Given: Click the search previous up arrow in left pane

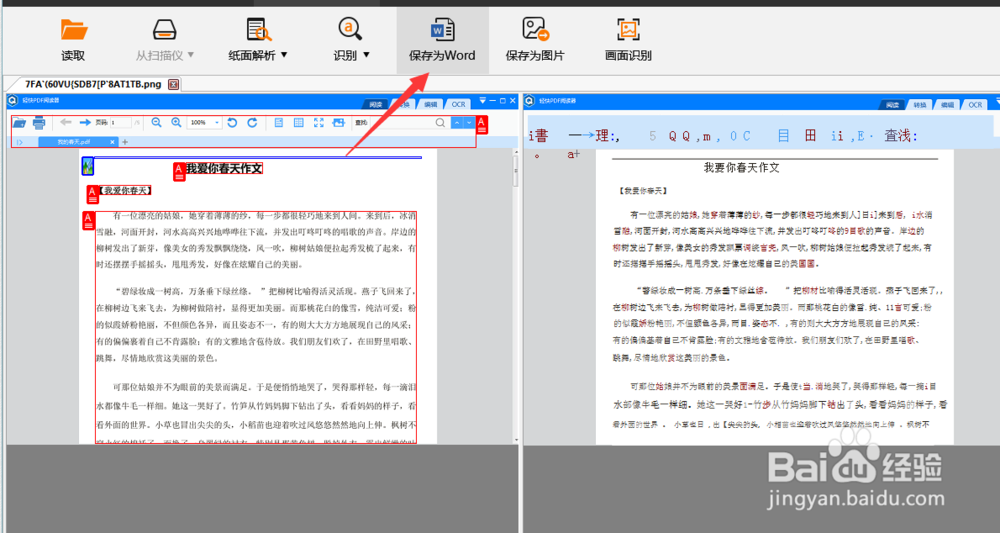Looking at the screenshot, I should (457, 122).
